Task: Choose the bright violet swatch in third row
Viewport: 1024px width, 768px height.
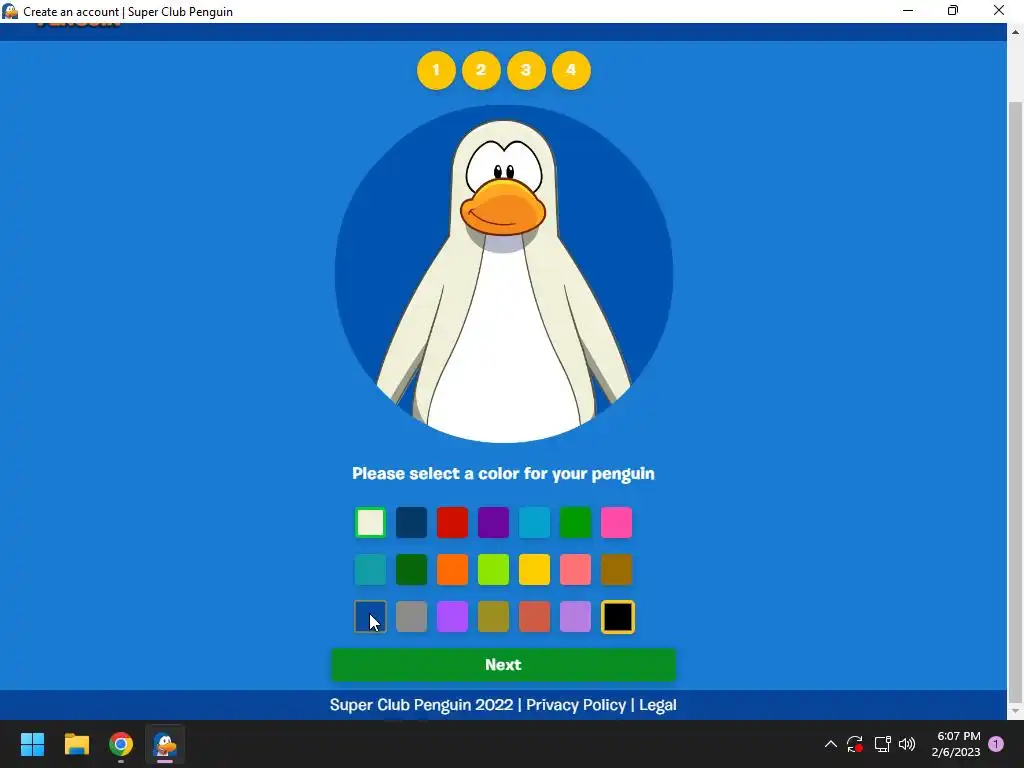Action: click(x=453, y=616)
